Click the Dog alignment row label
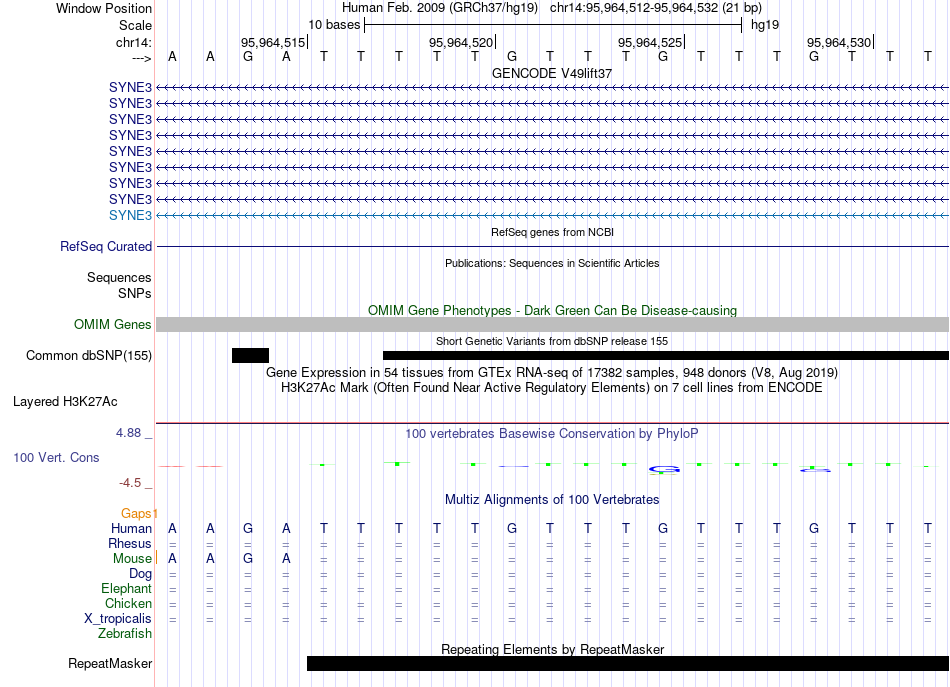The width and height of the screenshot is (950, 687). 140,574
